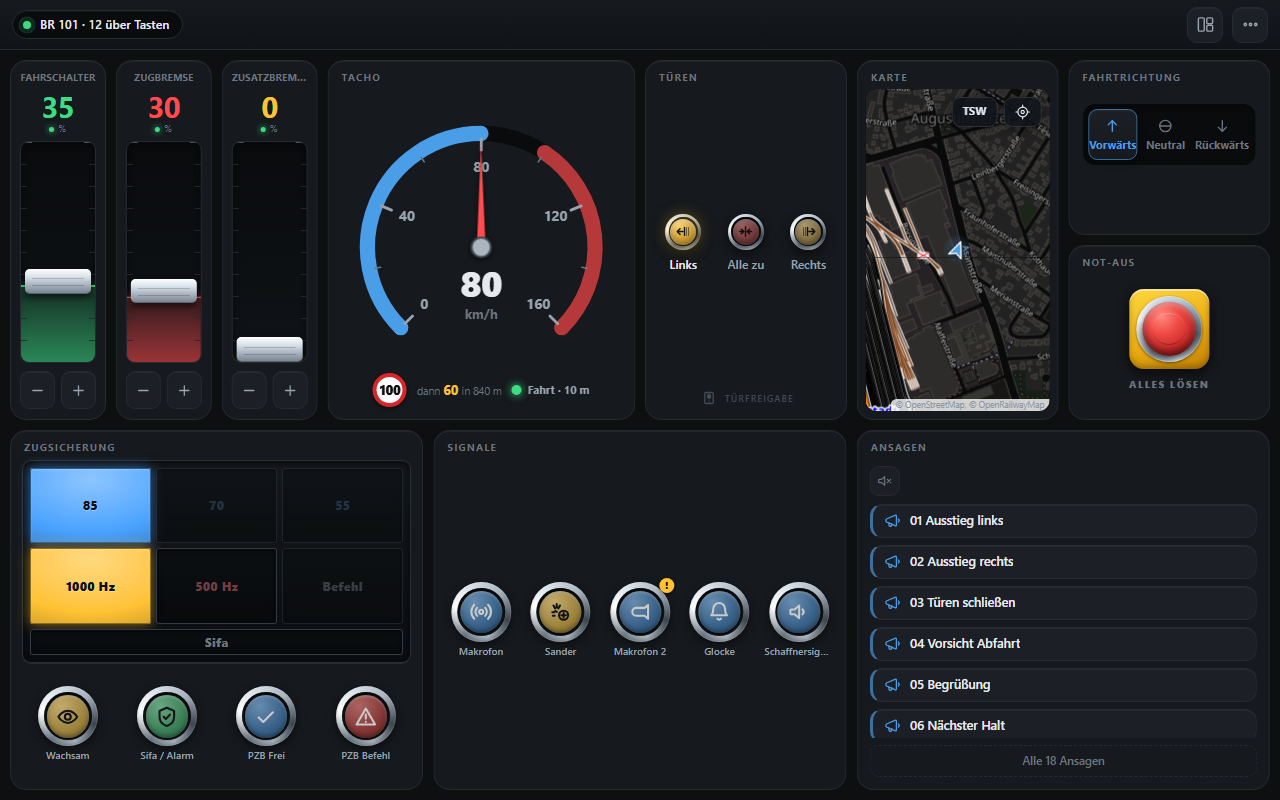
Task: Reset the Sifa / Alarm button
Action: [x=167, y=716]
